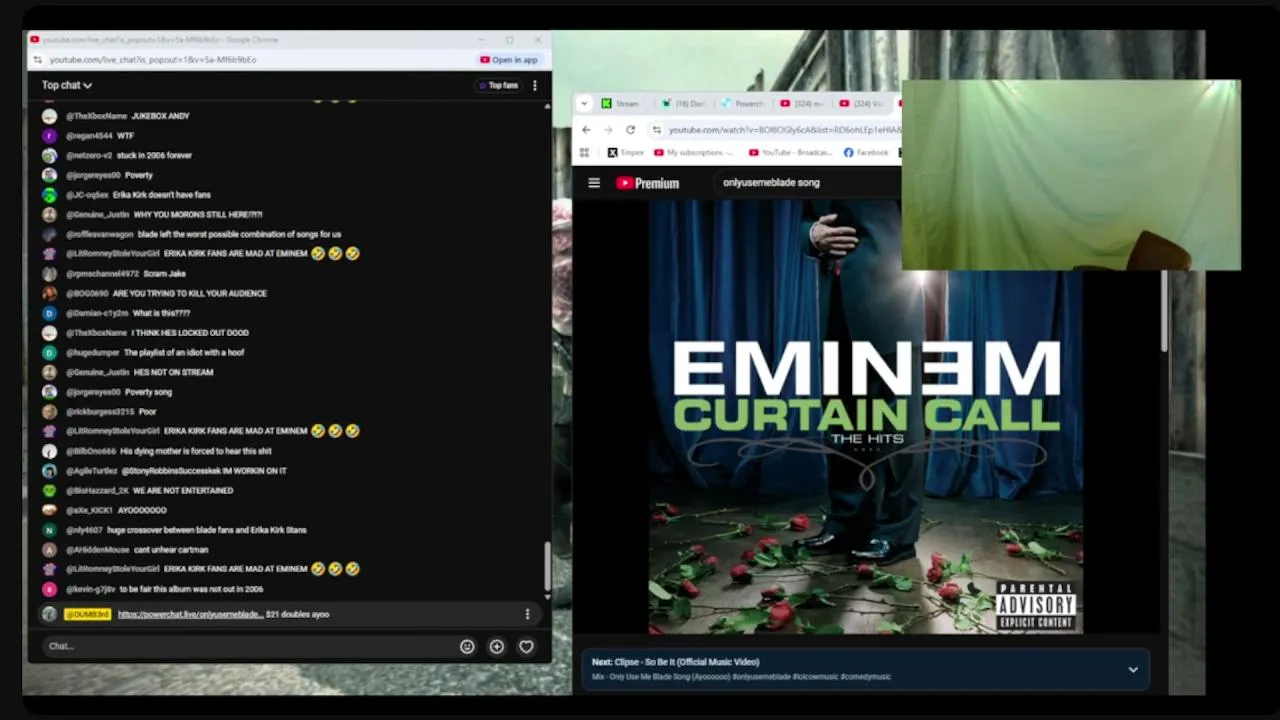Click the @DUMB3rd highlighted username badge
1280x720 pixels.
87,614
